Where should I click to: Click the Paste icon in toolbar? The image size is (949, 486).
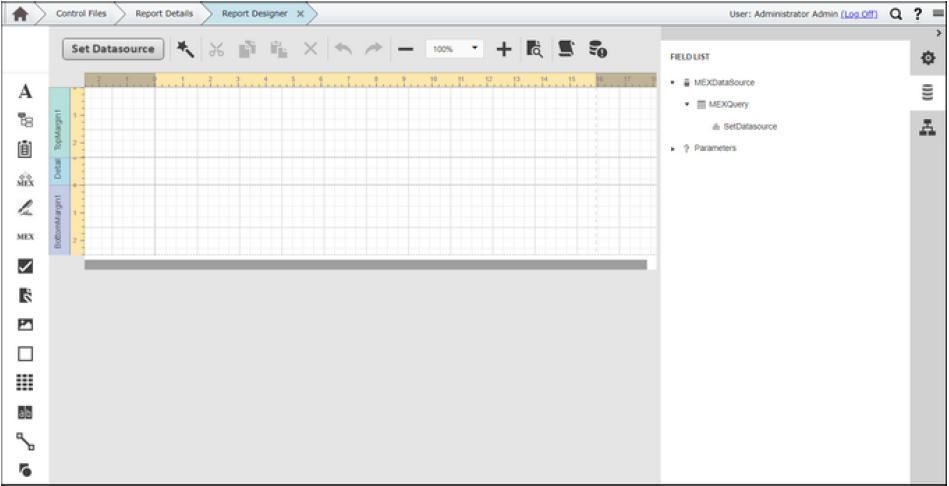(x=278, y=50)
